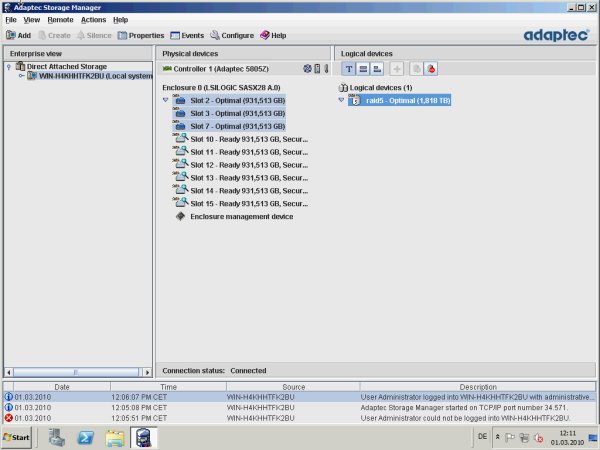Click the Help toolbar button with book icon
The width and height of the screenshot is (600, 450).
(273, 35)
